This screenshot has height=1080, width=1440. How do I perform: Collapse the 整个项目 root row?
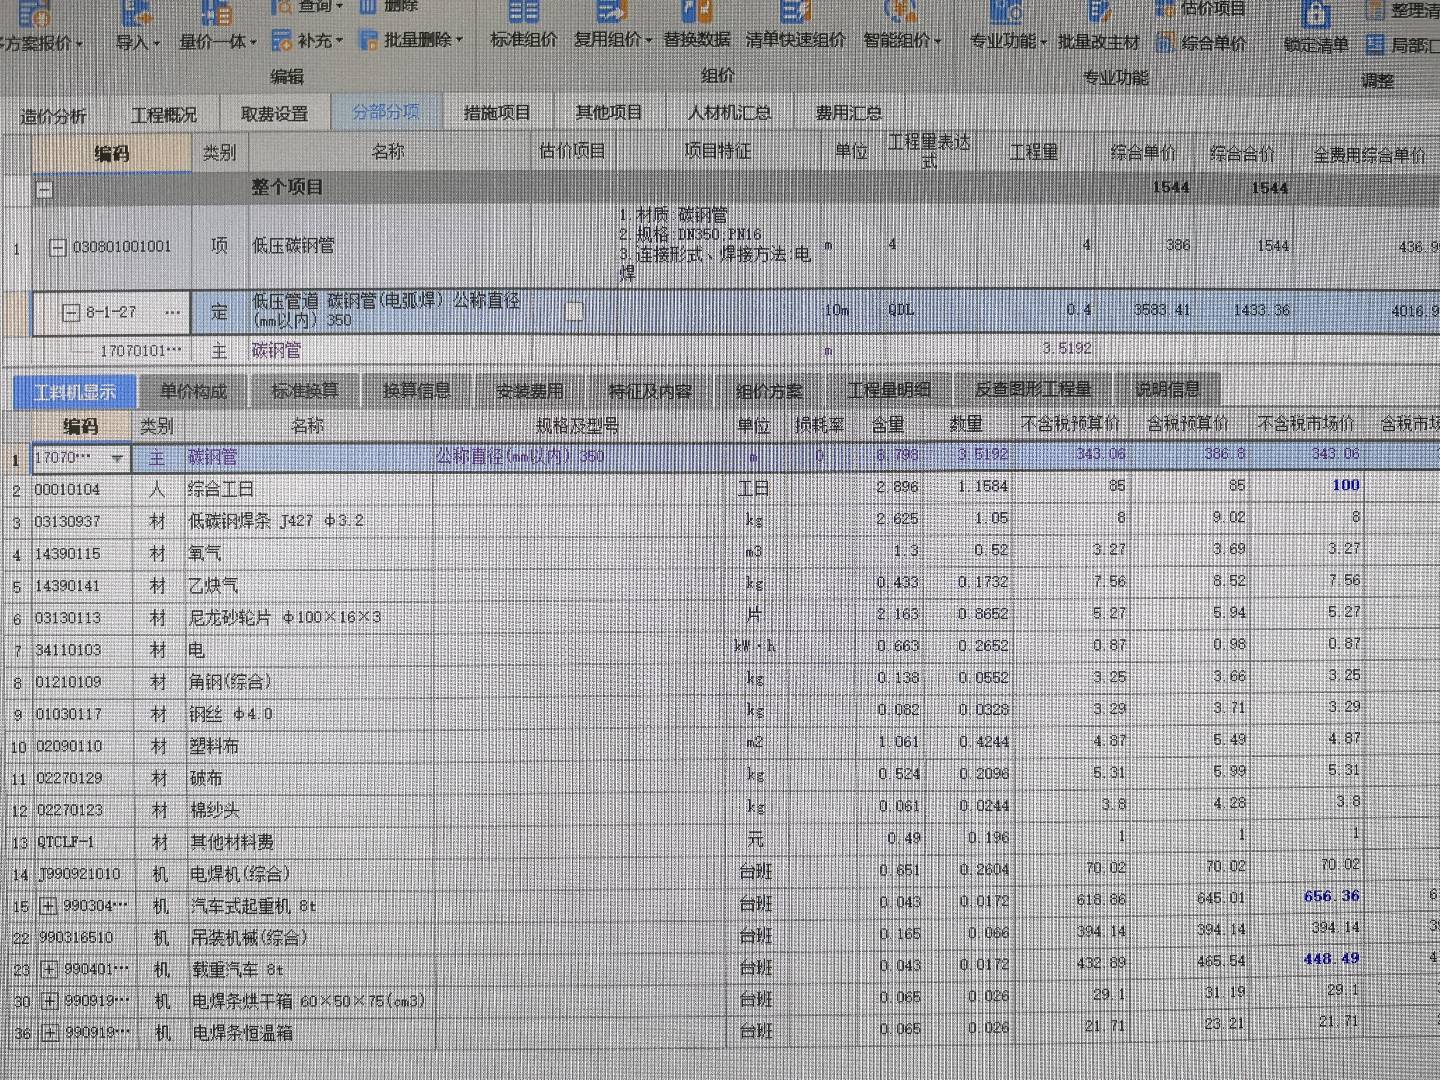point(44,189)
